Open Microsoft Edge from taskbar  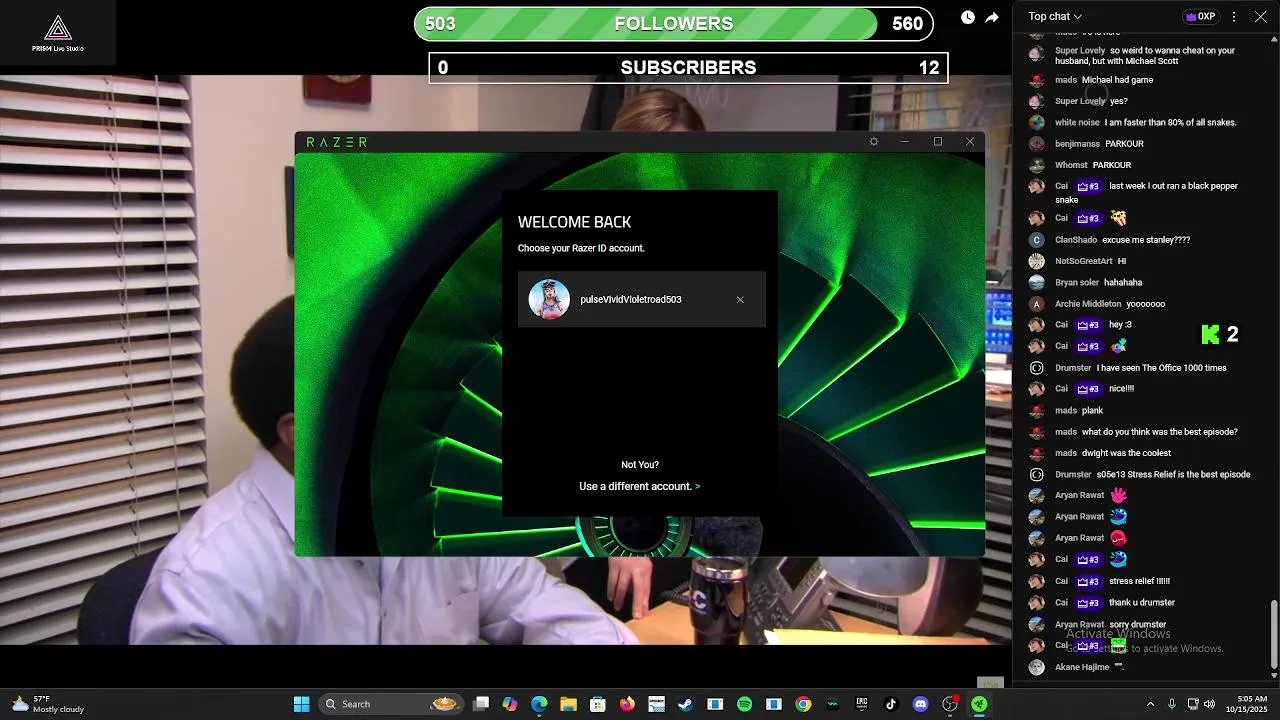click(539, 704)
